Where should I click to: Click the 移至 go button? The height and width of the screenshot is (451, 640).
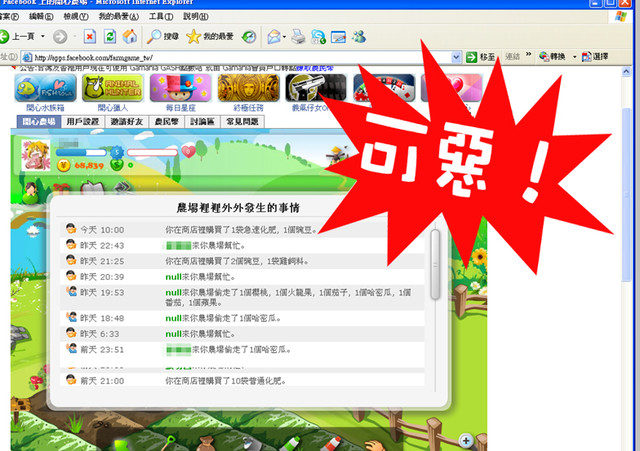tap(481, 57)
